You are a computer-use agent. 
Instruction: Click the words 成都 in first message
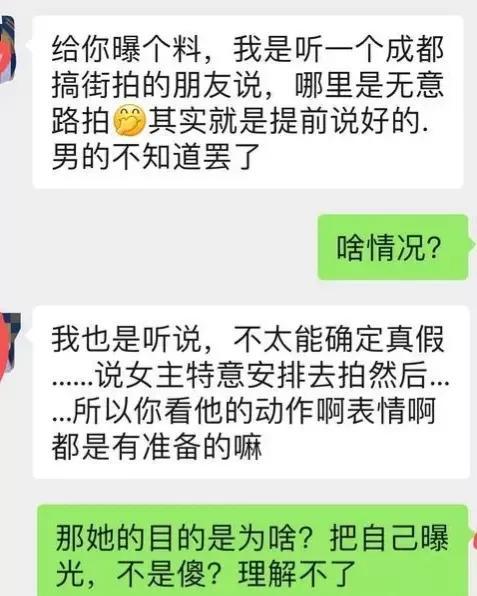click(x=415, y=49)
